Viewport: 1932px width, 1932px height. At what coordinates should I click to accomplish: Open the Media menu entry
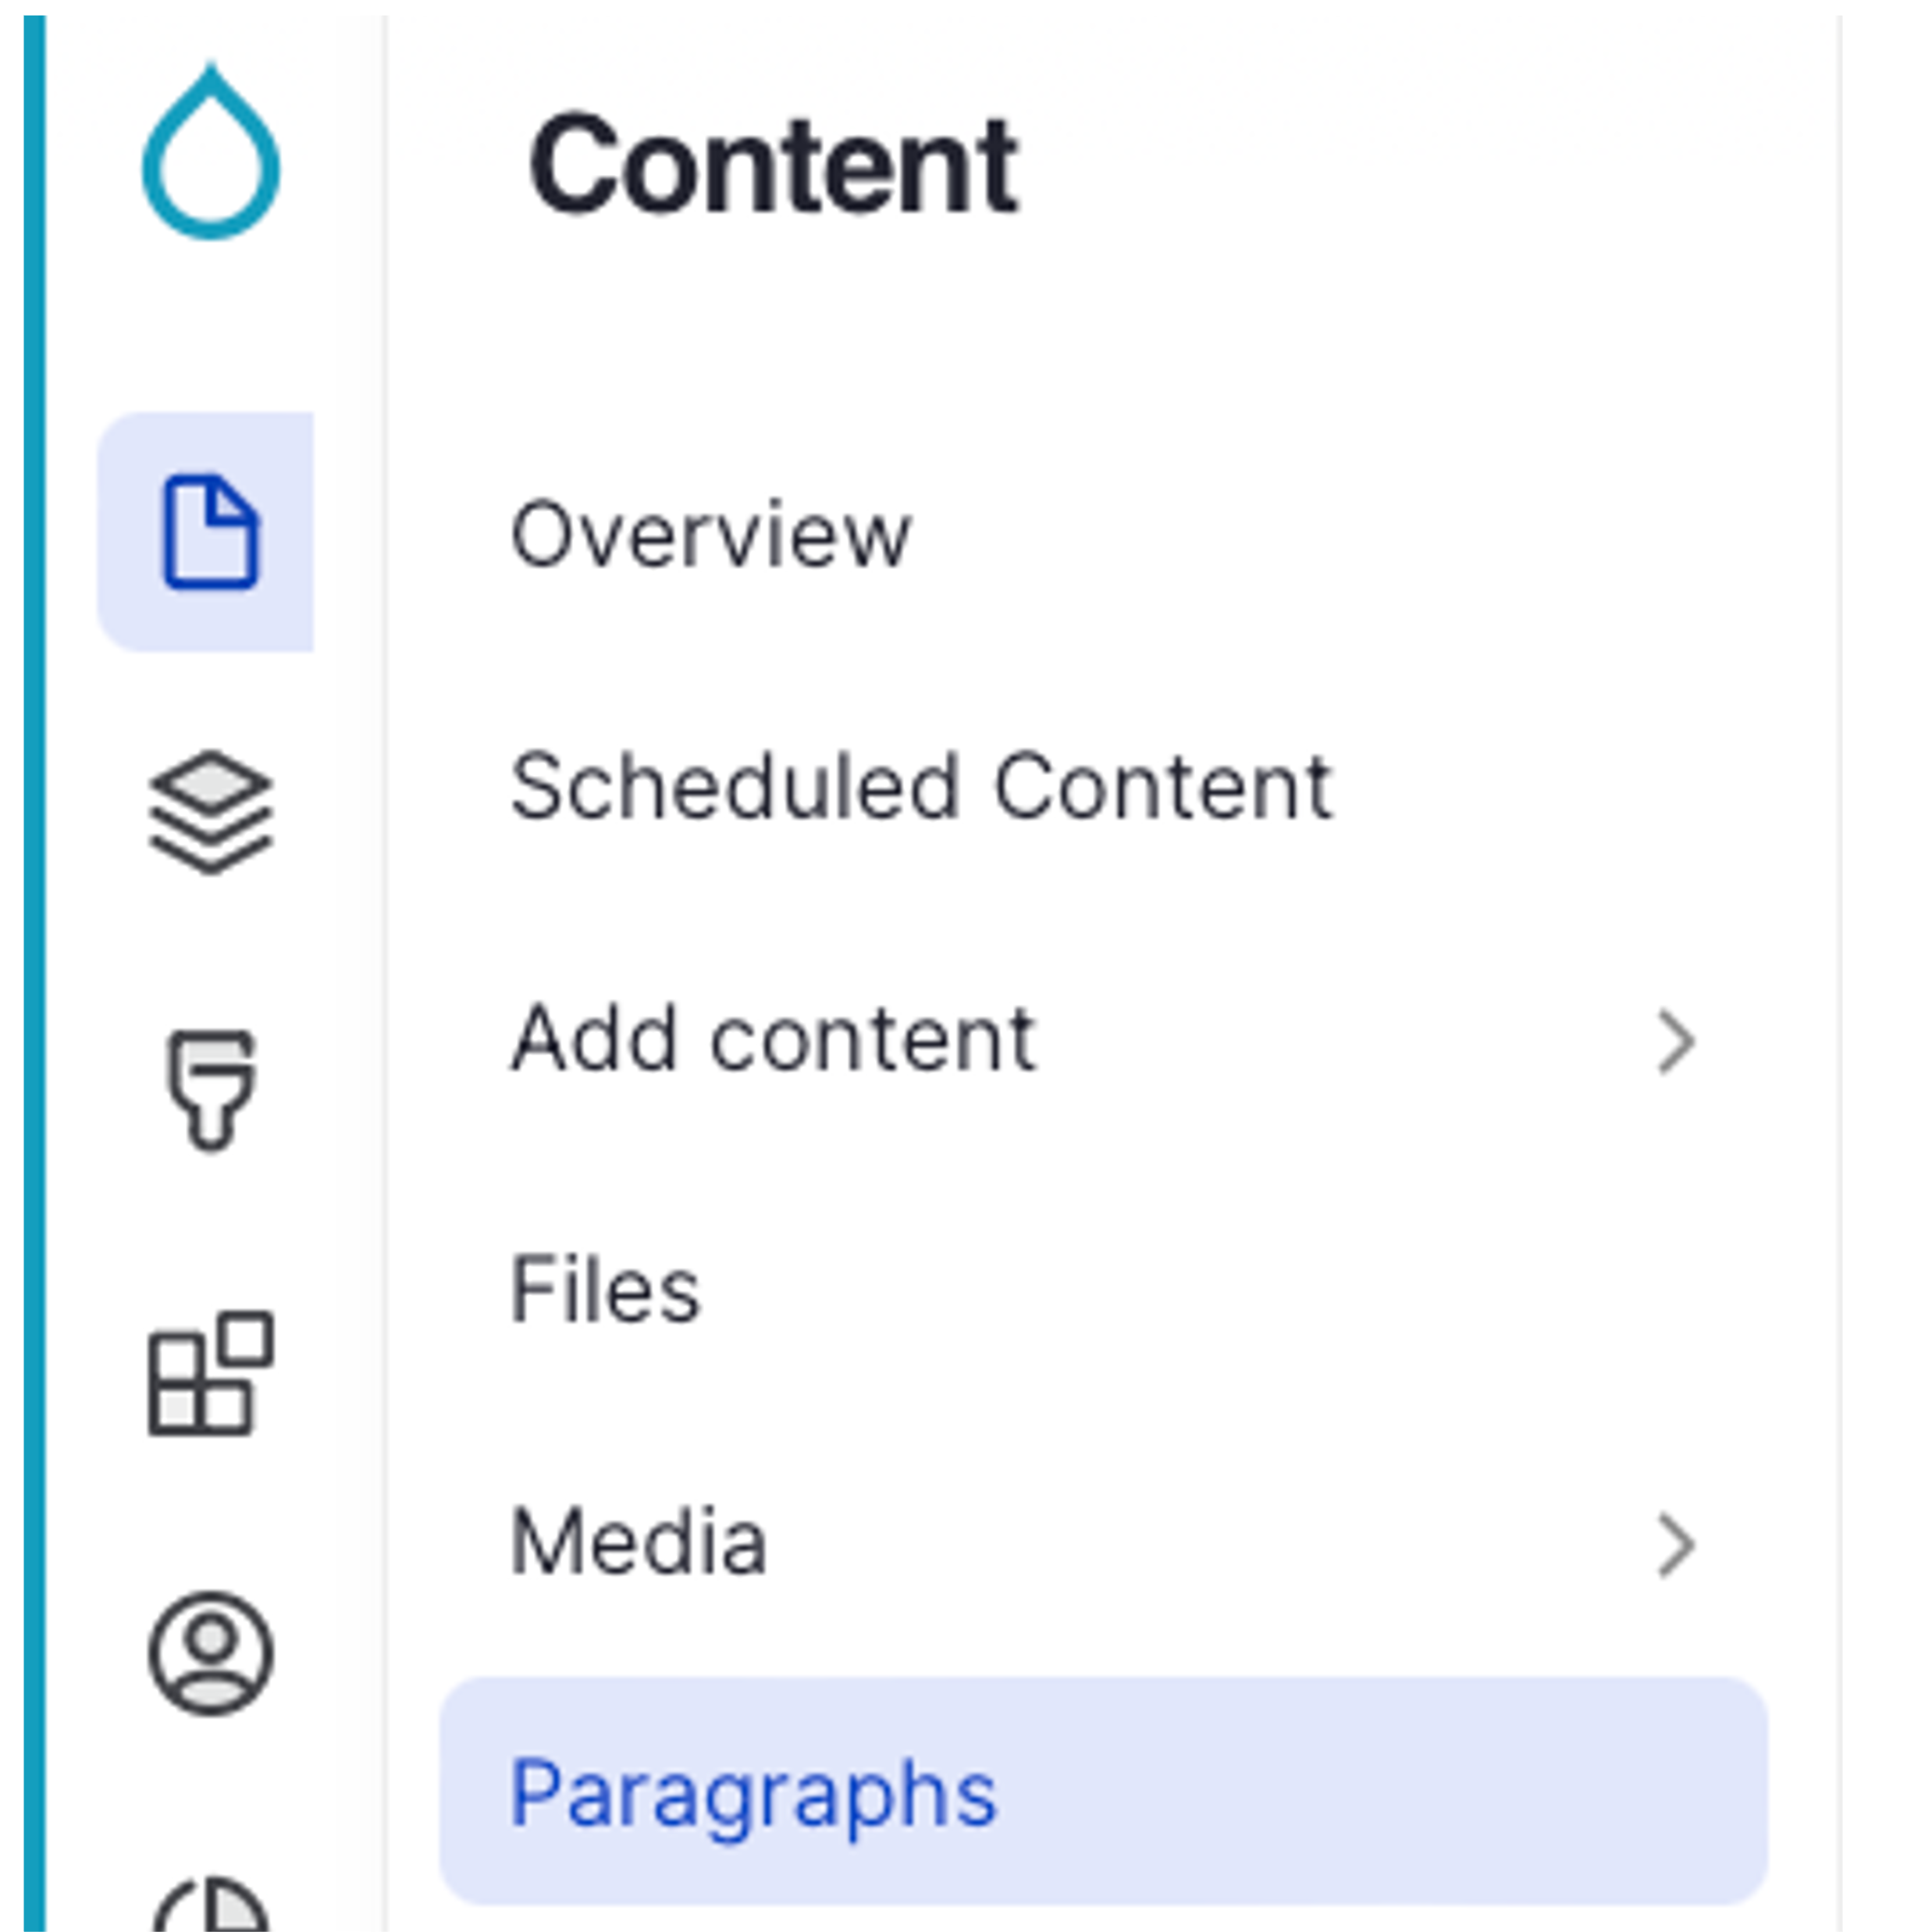(x=638, y=1543)
